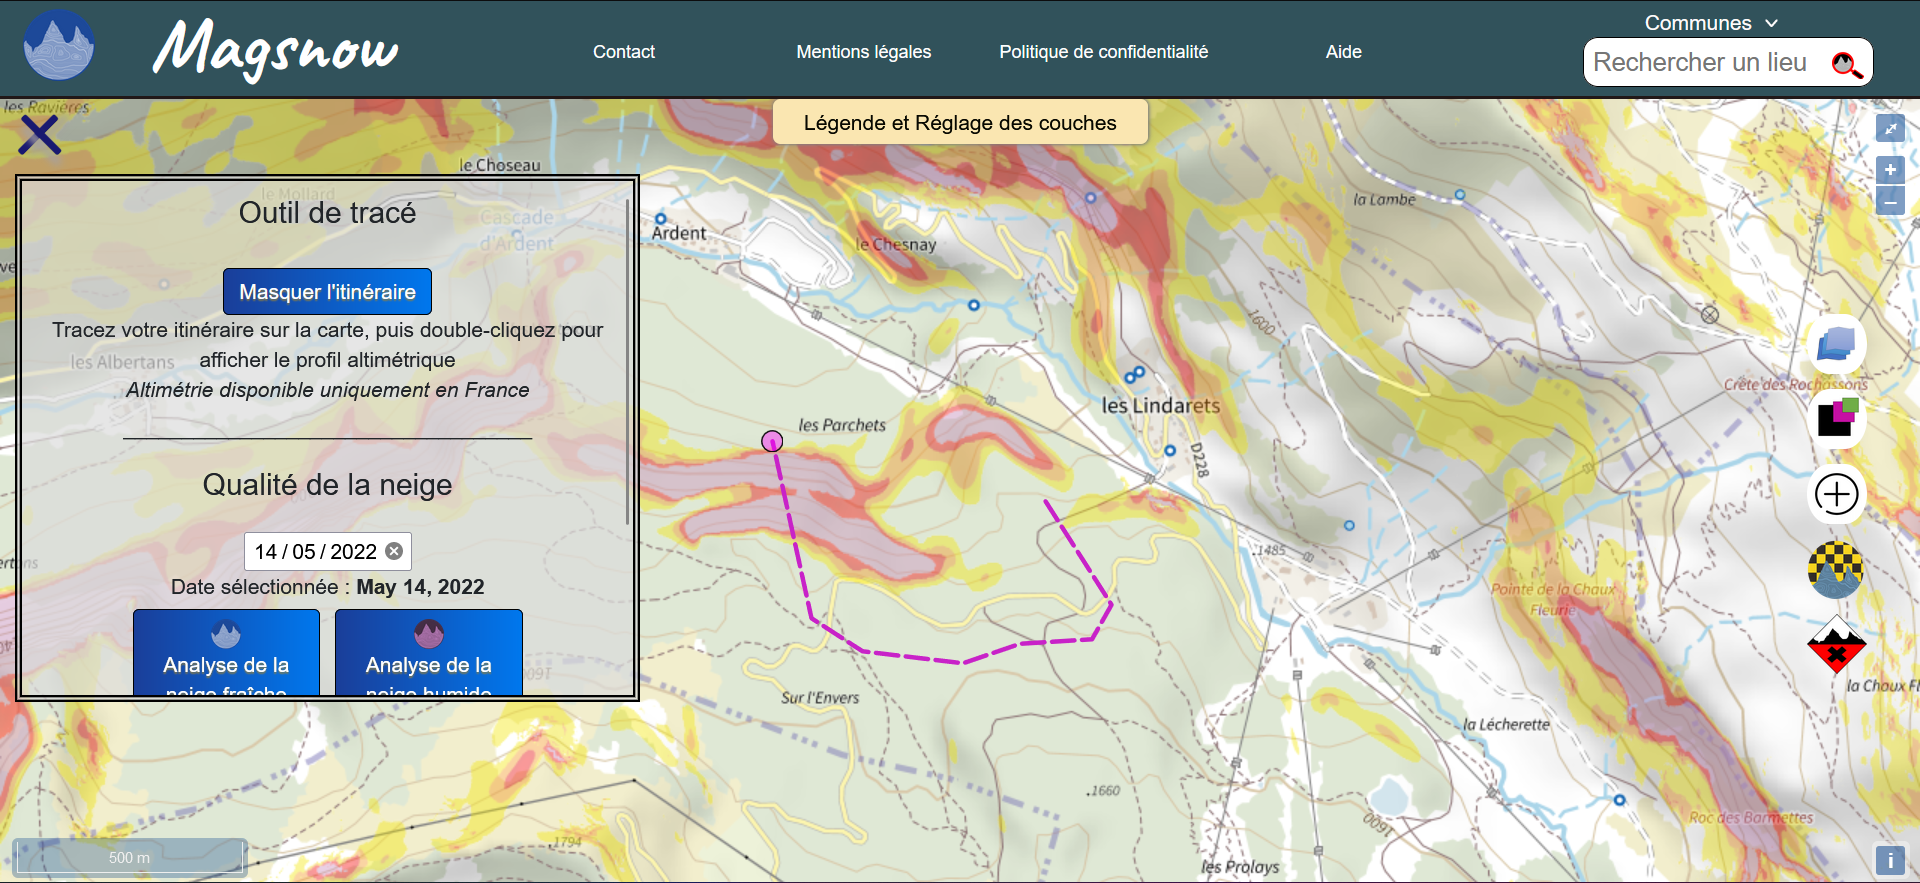Open the Aide menu item

1344,52
